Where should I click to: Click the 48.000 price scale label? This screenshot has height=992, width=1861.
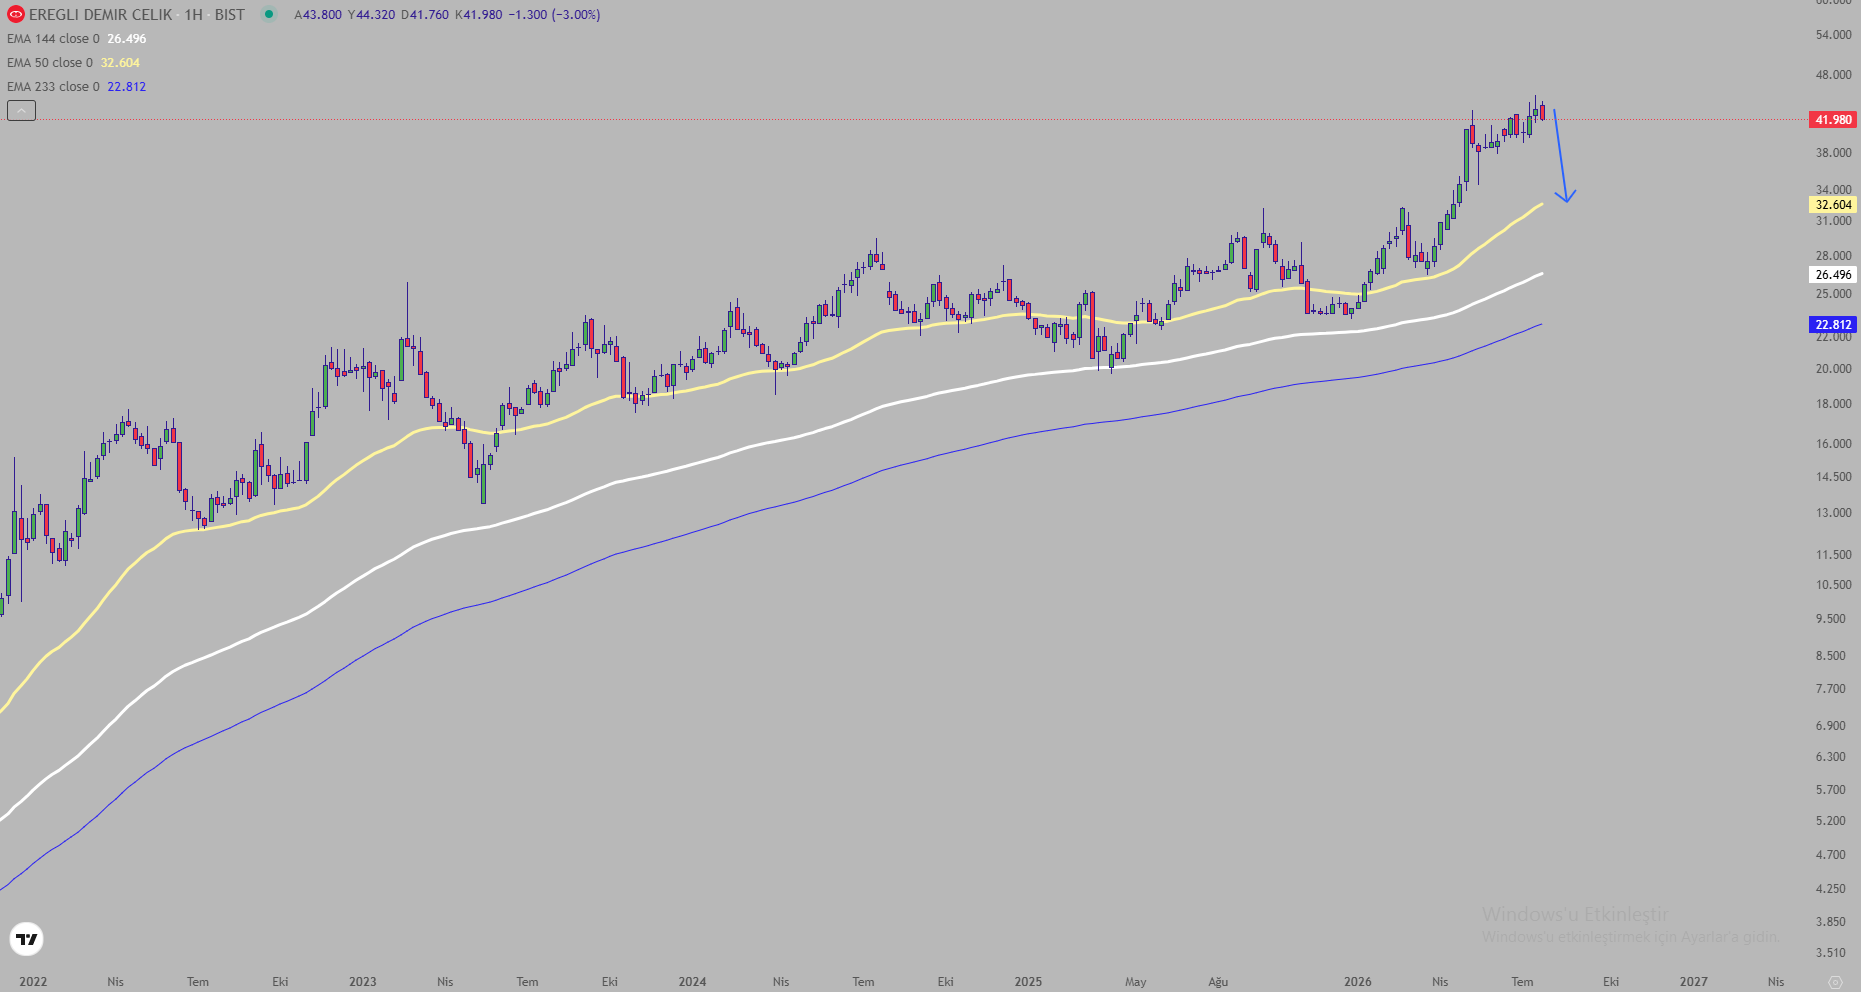click(x=1834, y=75)
